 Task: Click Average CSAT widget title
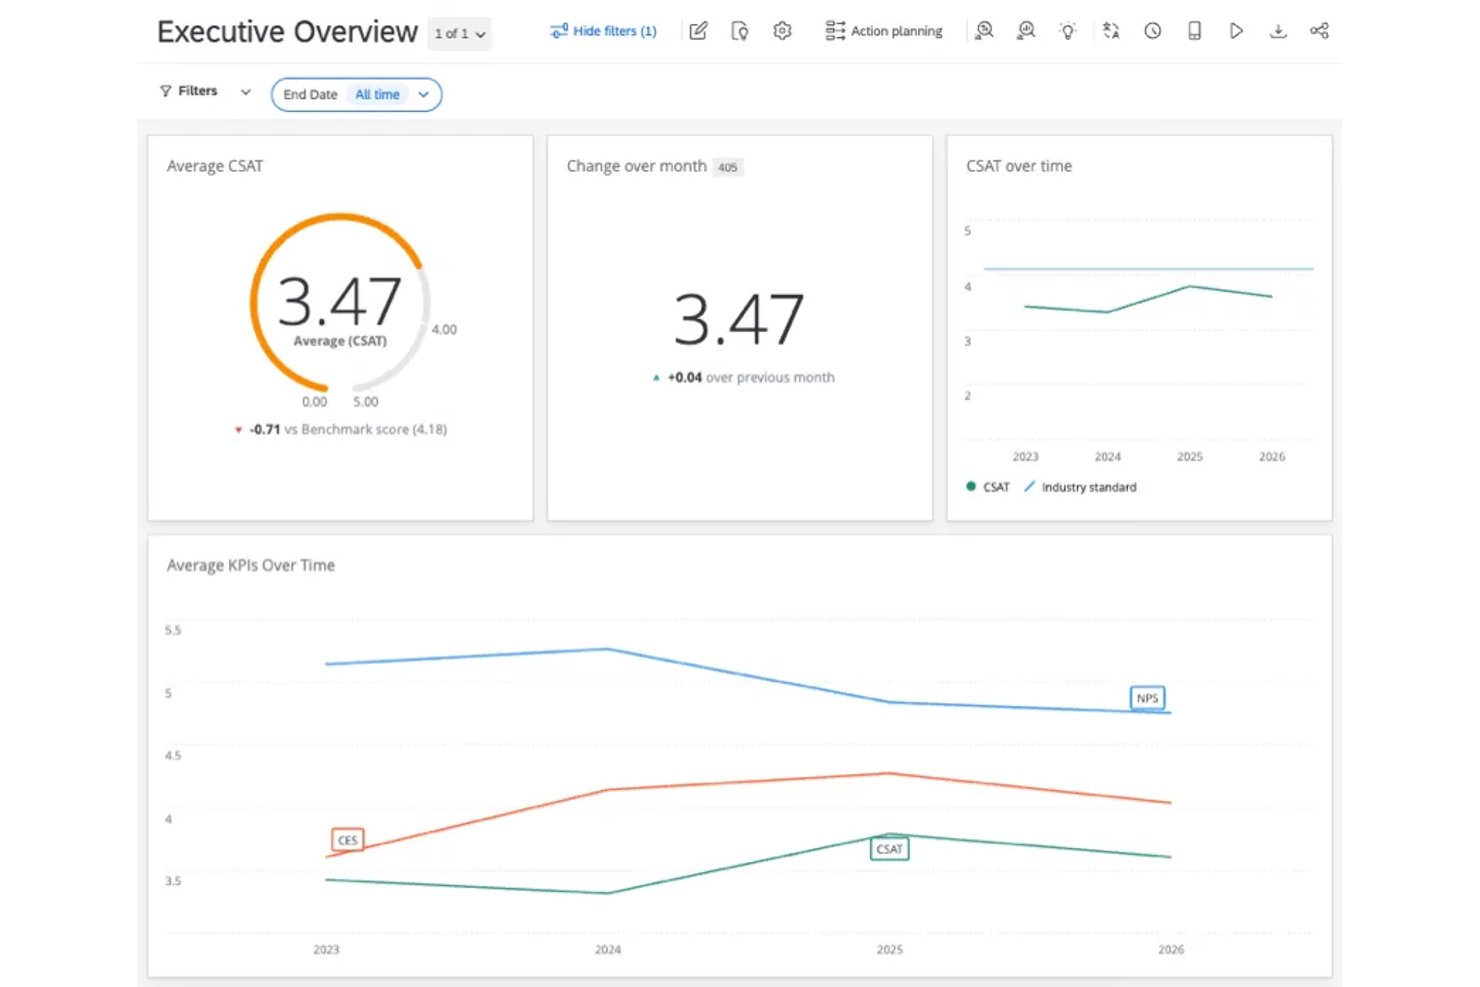(x=215, y=166)
